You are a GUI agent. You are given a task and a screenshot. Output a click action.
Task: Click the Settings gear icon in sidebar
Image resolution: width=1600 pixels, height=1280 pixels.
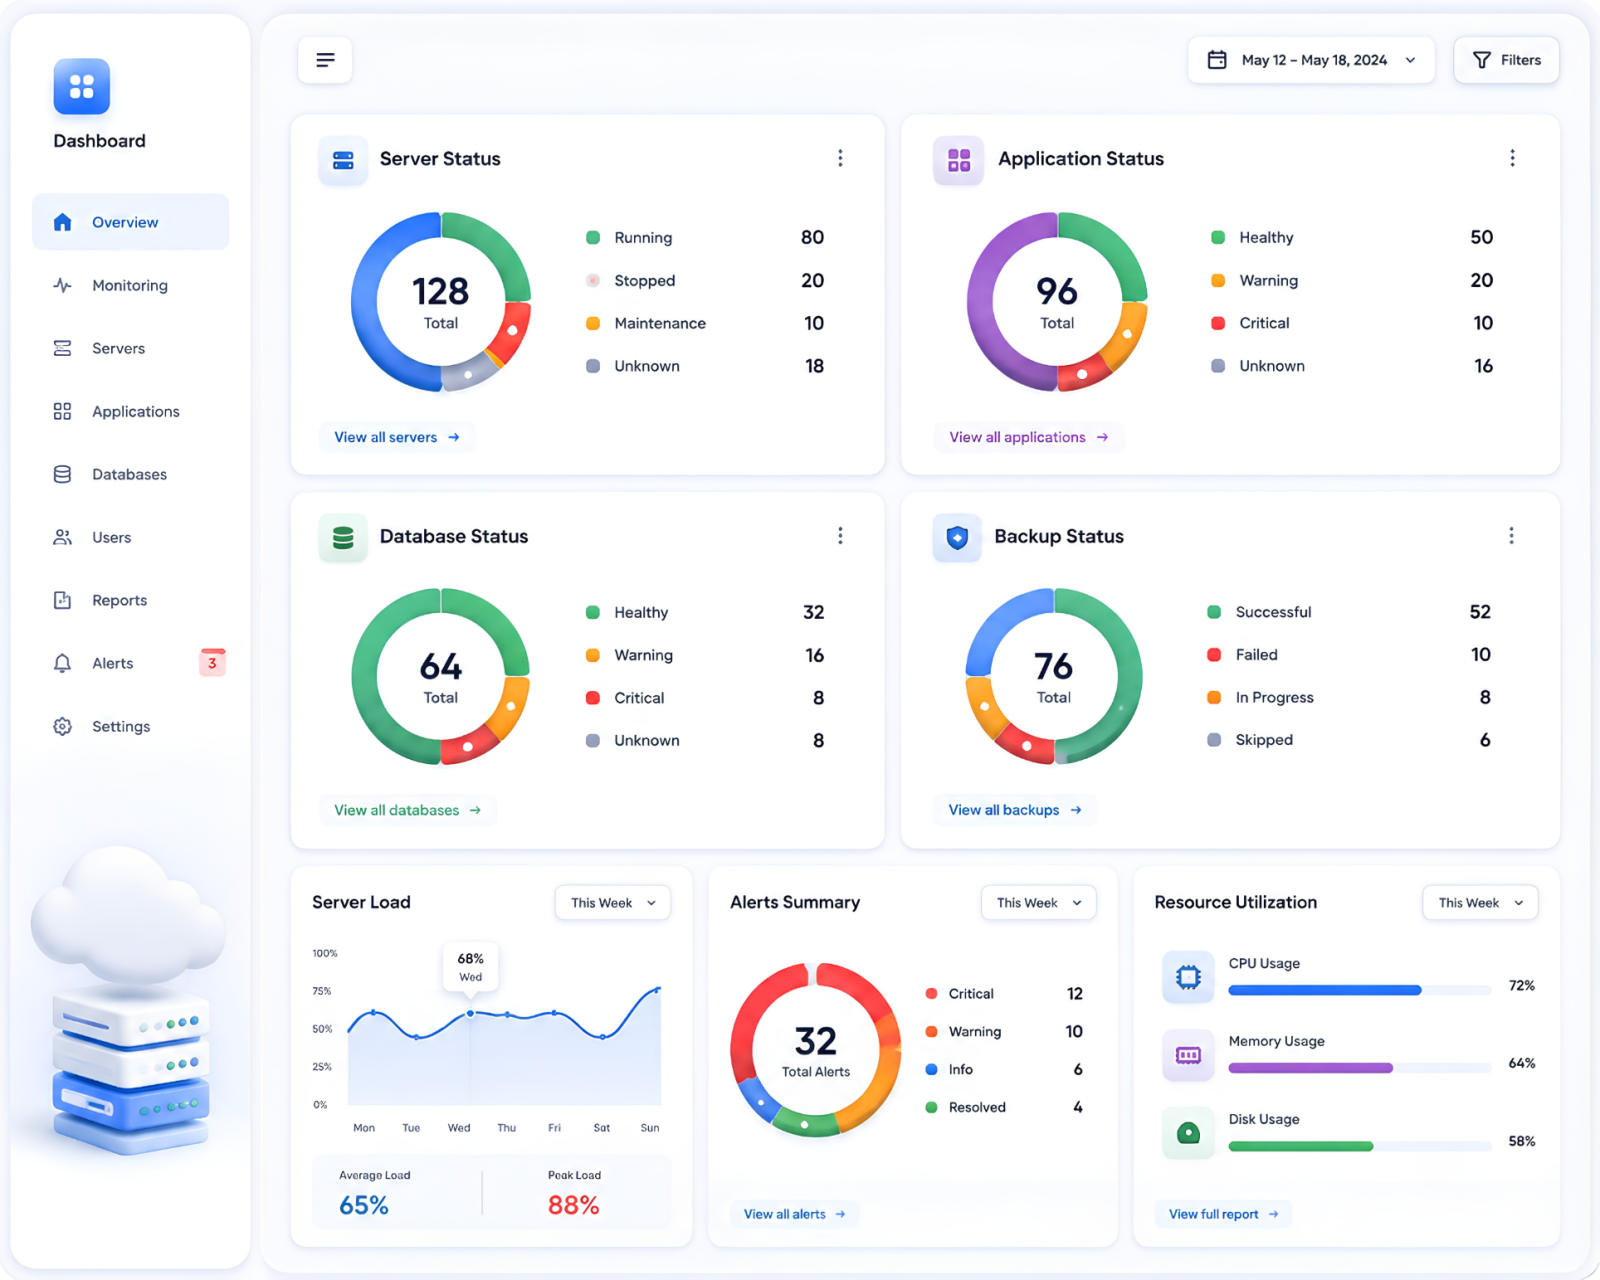click(x=62, y=726)
